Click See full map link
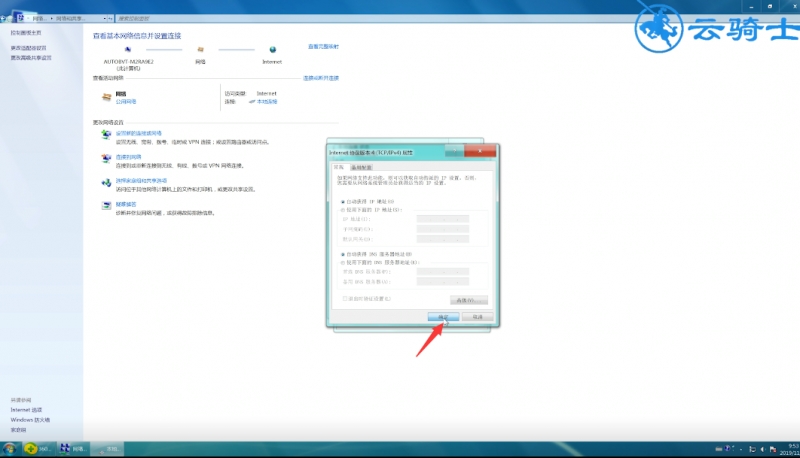 click(x=323, y=46)
